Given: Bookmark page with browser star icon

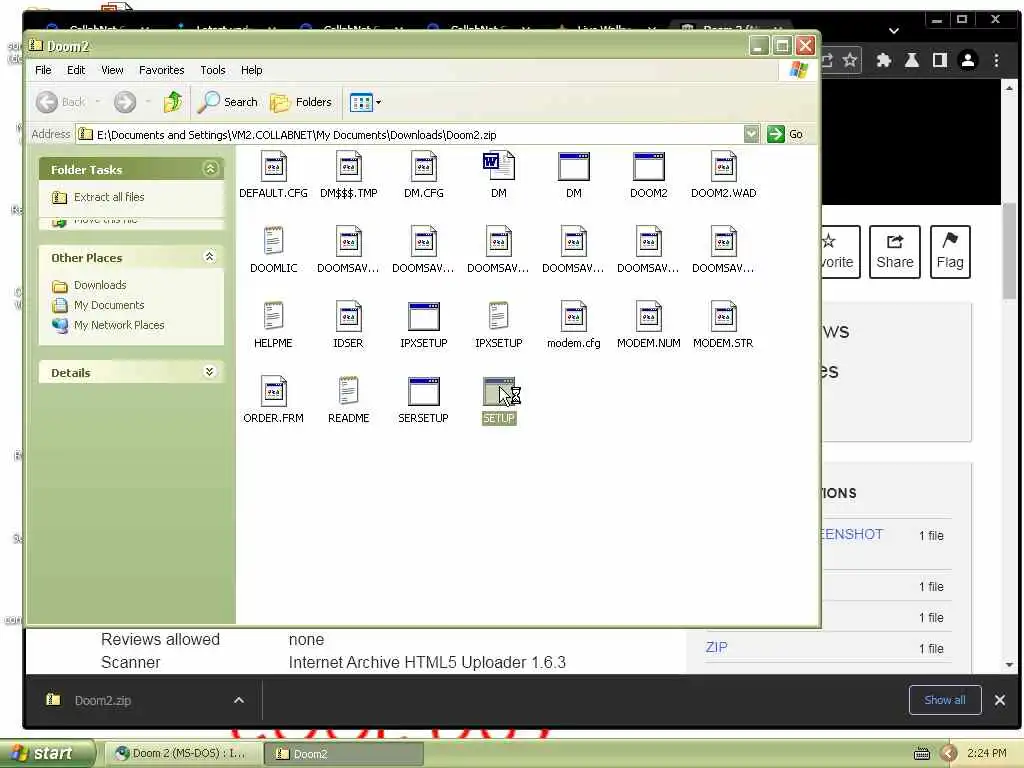Looking at the screenshot, I should [849, 61].
